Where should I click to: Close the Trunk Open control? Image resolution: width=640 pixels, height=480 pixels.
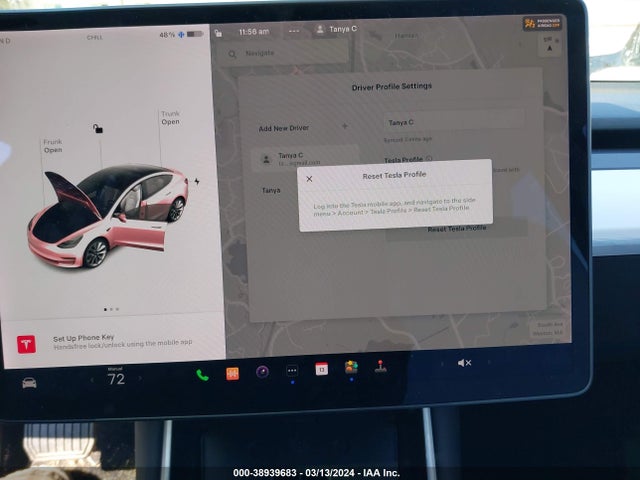(170, 118)
